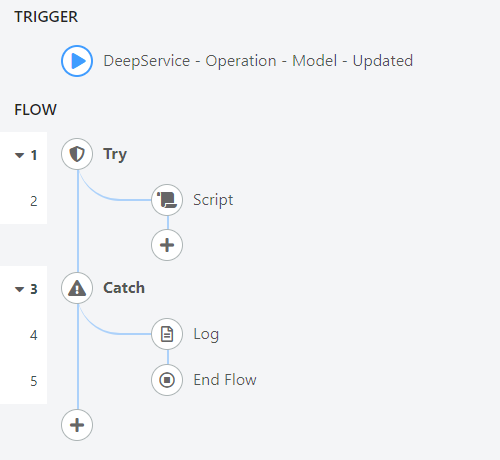Collapse the Try block at step 1

pyautogui.click(x=20, y=155)
